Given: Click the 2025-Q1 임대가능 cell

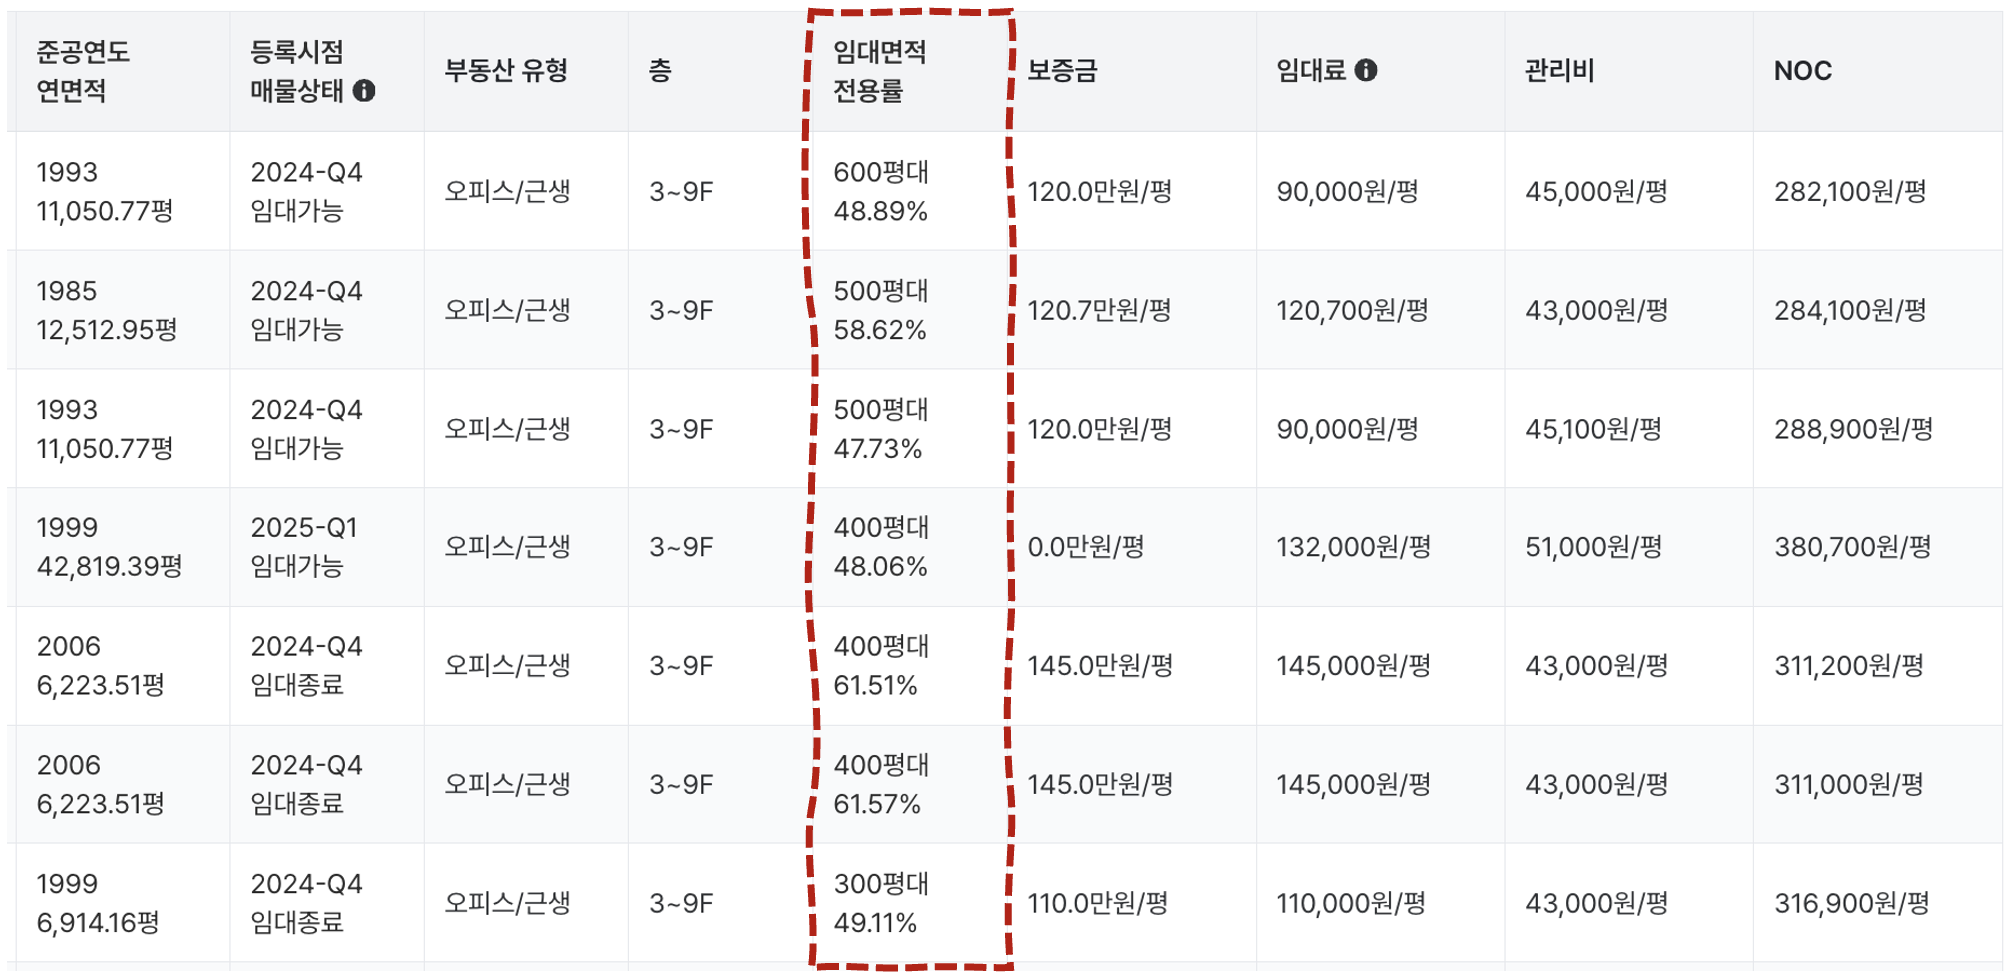Looking at the screenshot, I should 303,547.
